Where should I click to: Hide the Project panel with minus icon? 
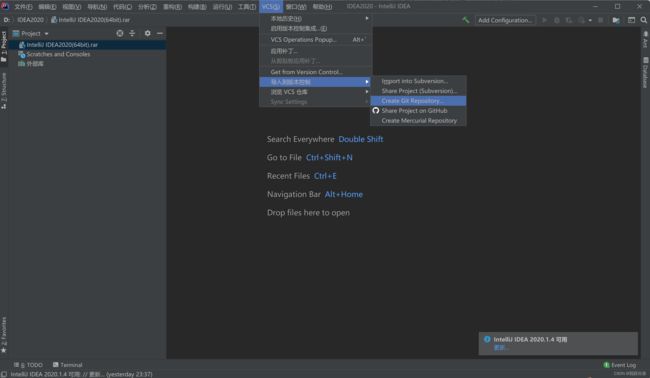click(x=160, y=33)
